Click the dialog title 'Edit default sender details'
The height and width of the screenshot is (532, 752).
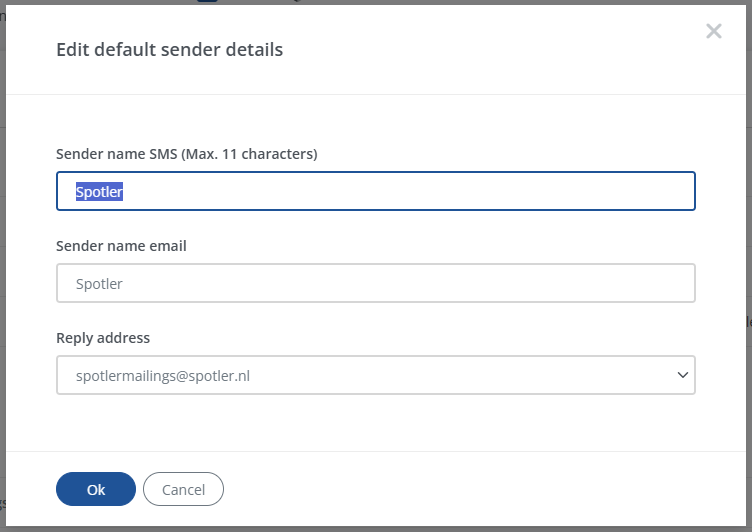click(169, 49)
